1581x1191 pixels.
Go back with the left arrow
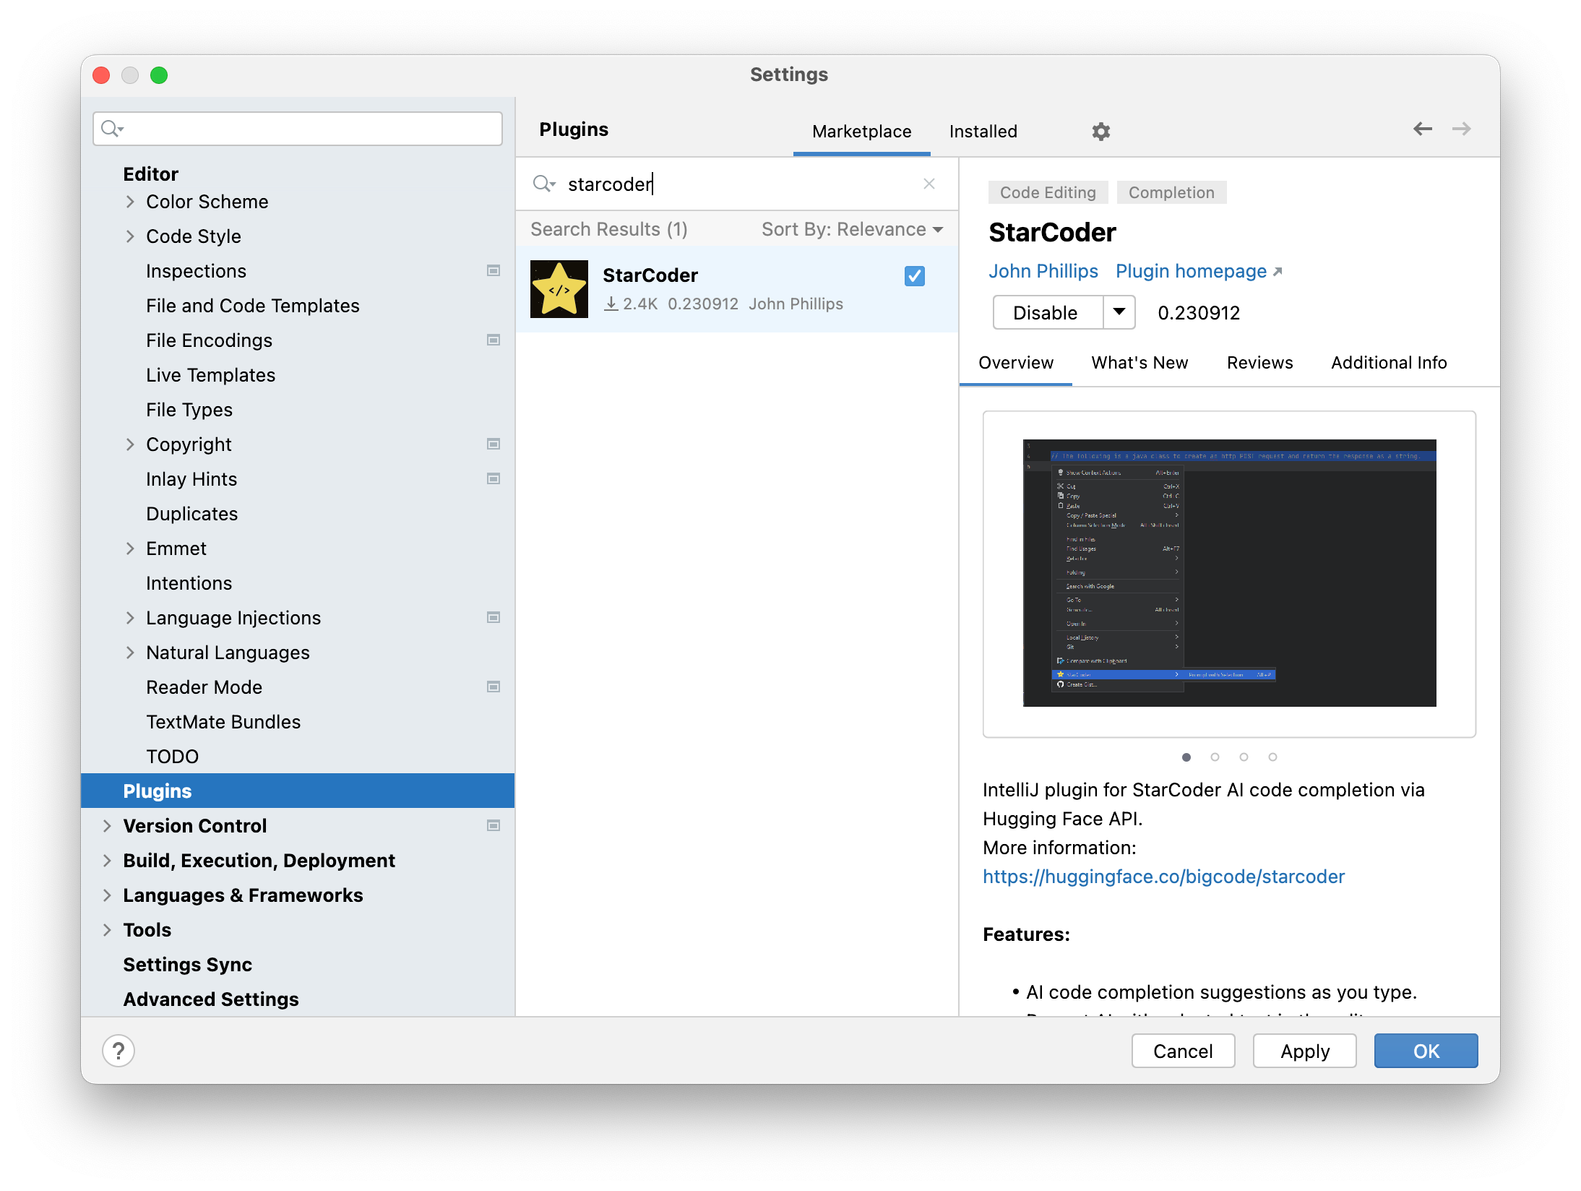tap(1422, 129)
